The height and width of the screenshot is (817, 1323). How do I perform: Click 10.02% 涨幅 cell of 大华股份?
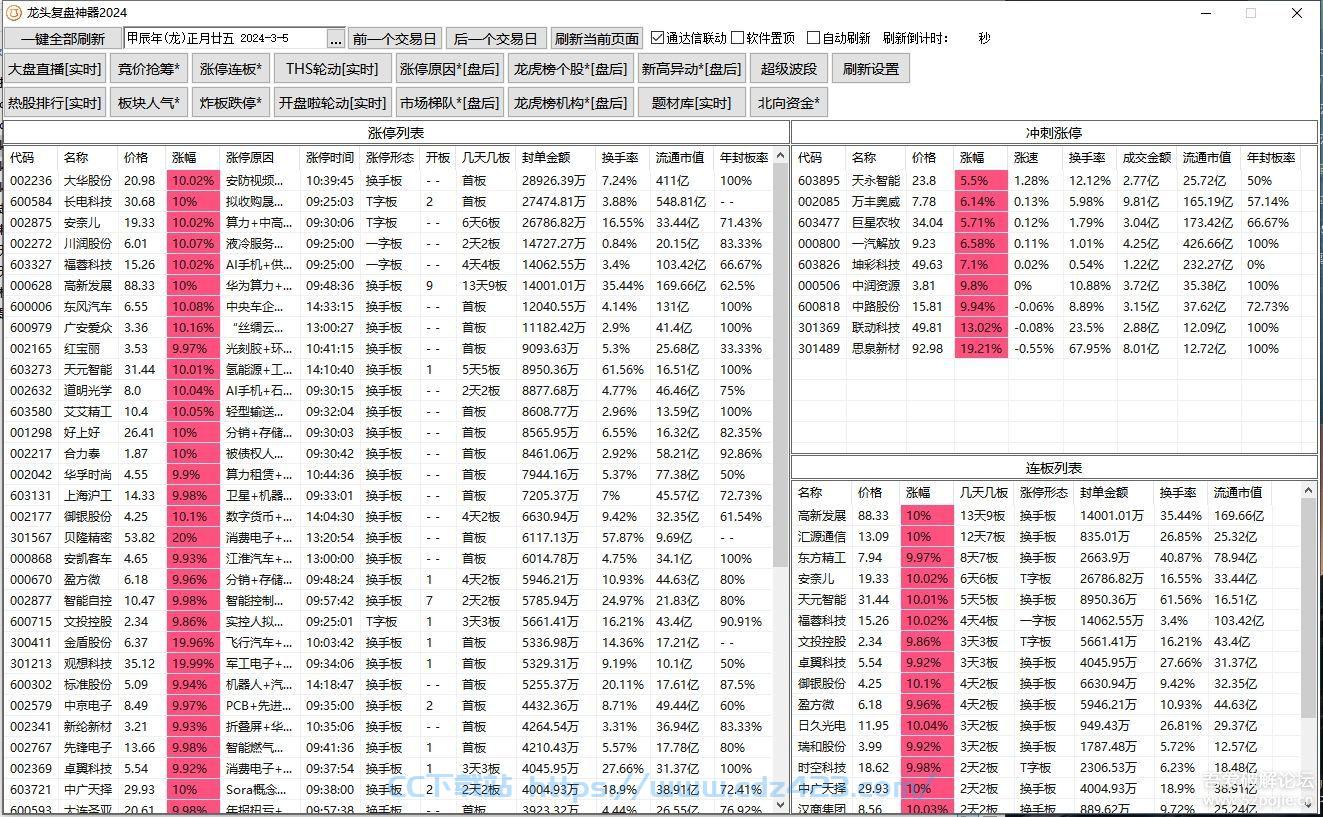pos(192,181)
